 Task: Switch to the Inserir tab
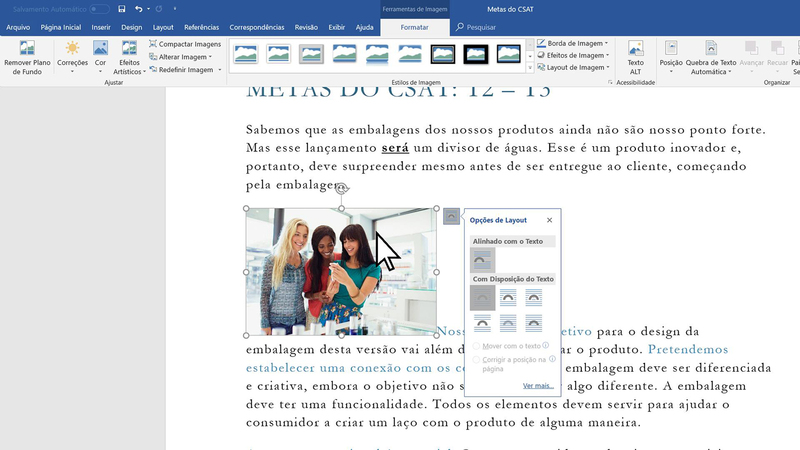(100, 27)
